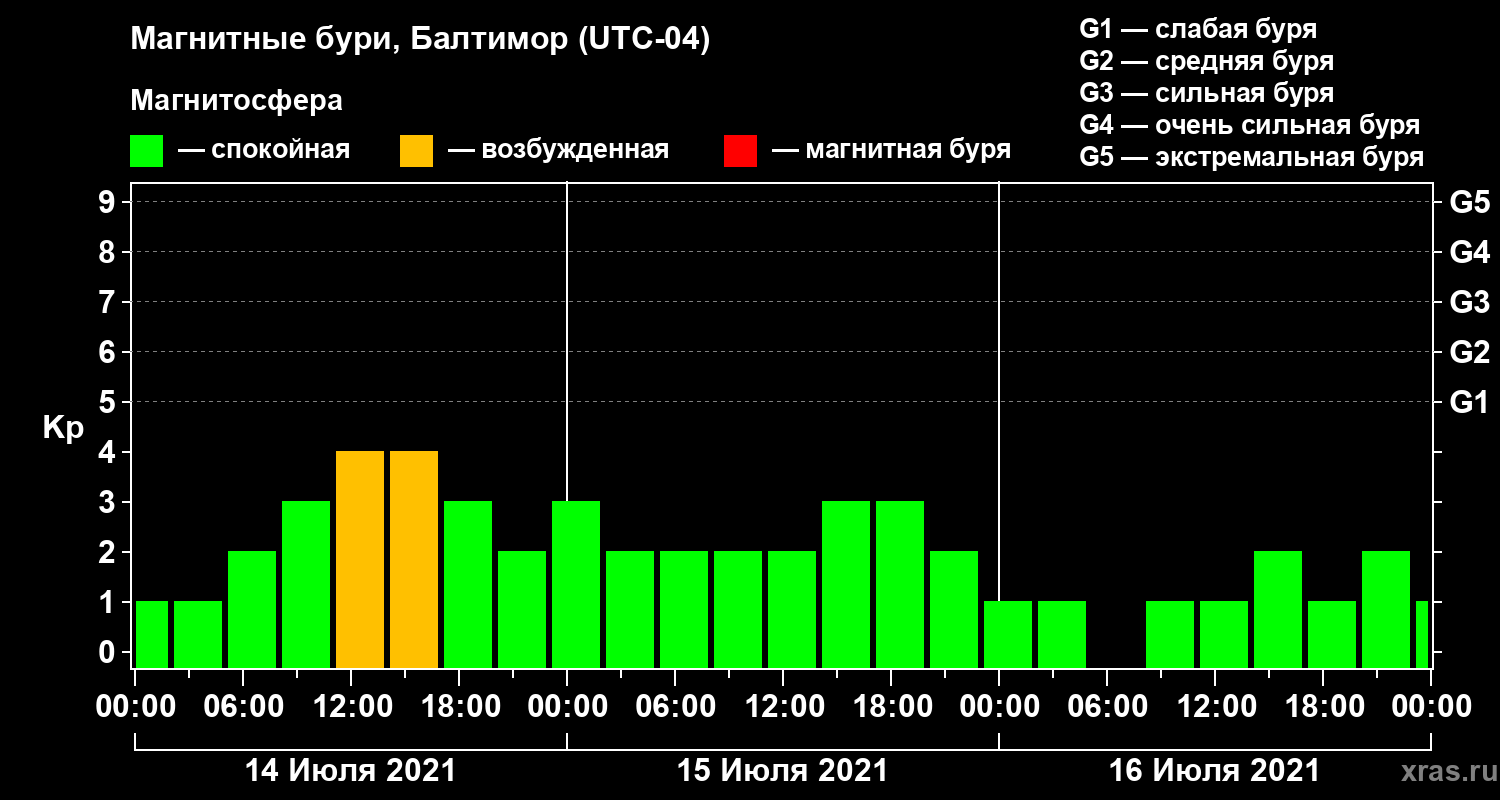Click the Kp 2 bar at 06:00–09:00 15 July

tap(684, 610)
